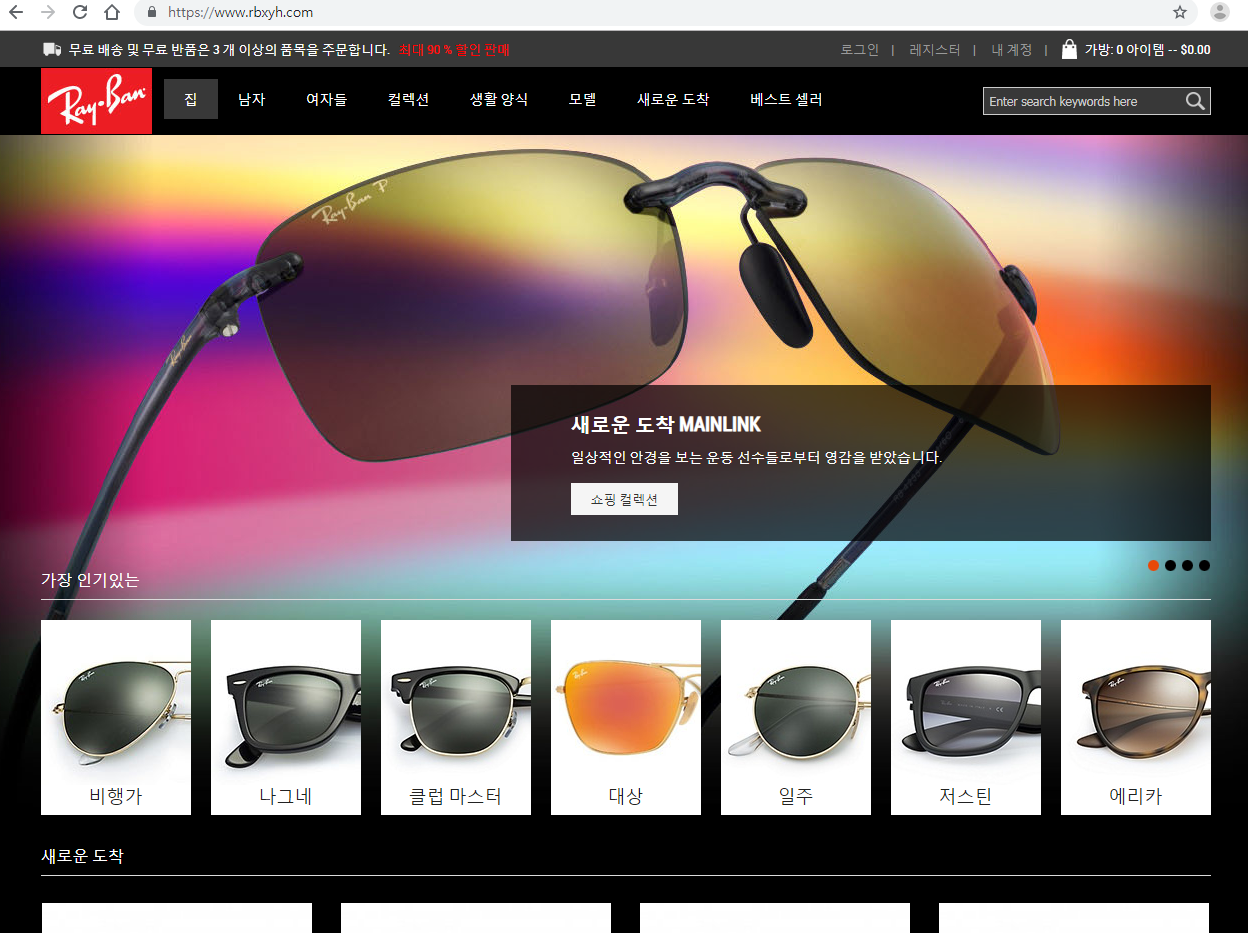Click the delivery truck icon in top bar
1248x933 pixels.
[52, 49]
